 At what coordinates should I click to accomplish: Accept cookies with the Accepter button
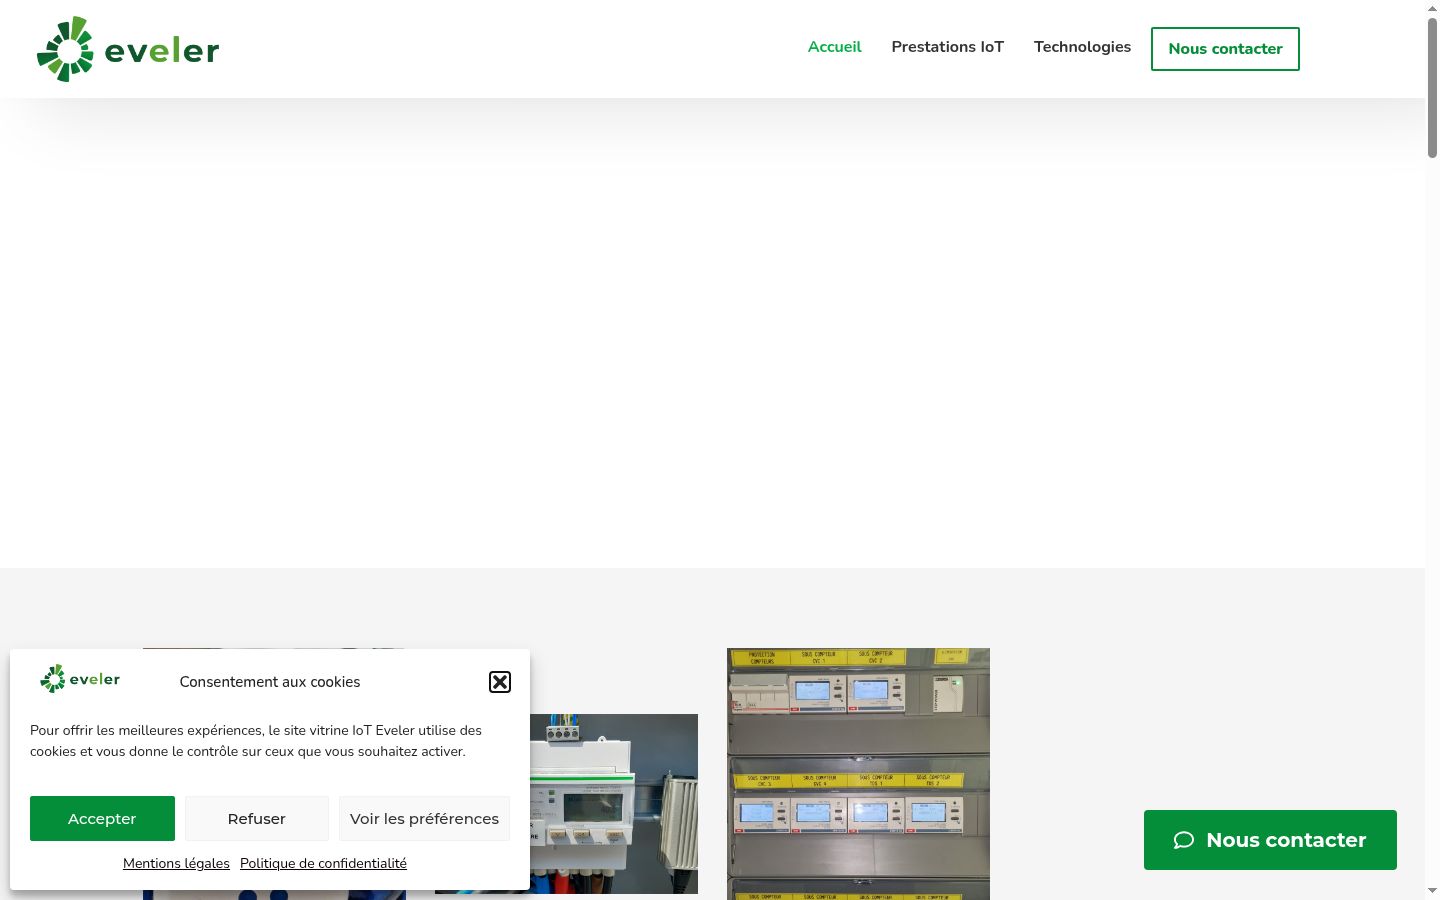pos(102,818)
